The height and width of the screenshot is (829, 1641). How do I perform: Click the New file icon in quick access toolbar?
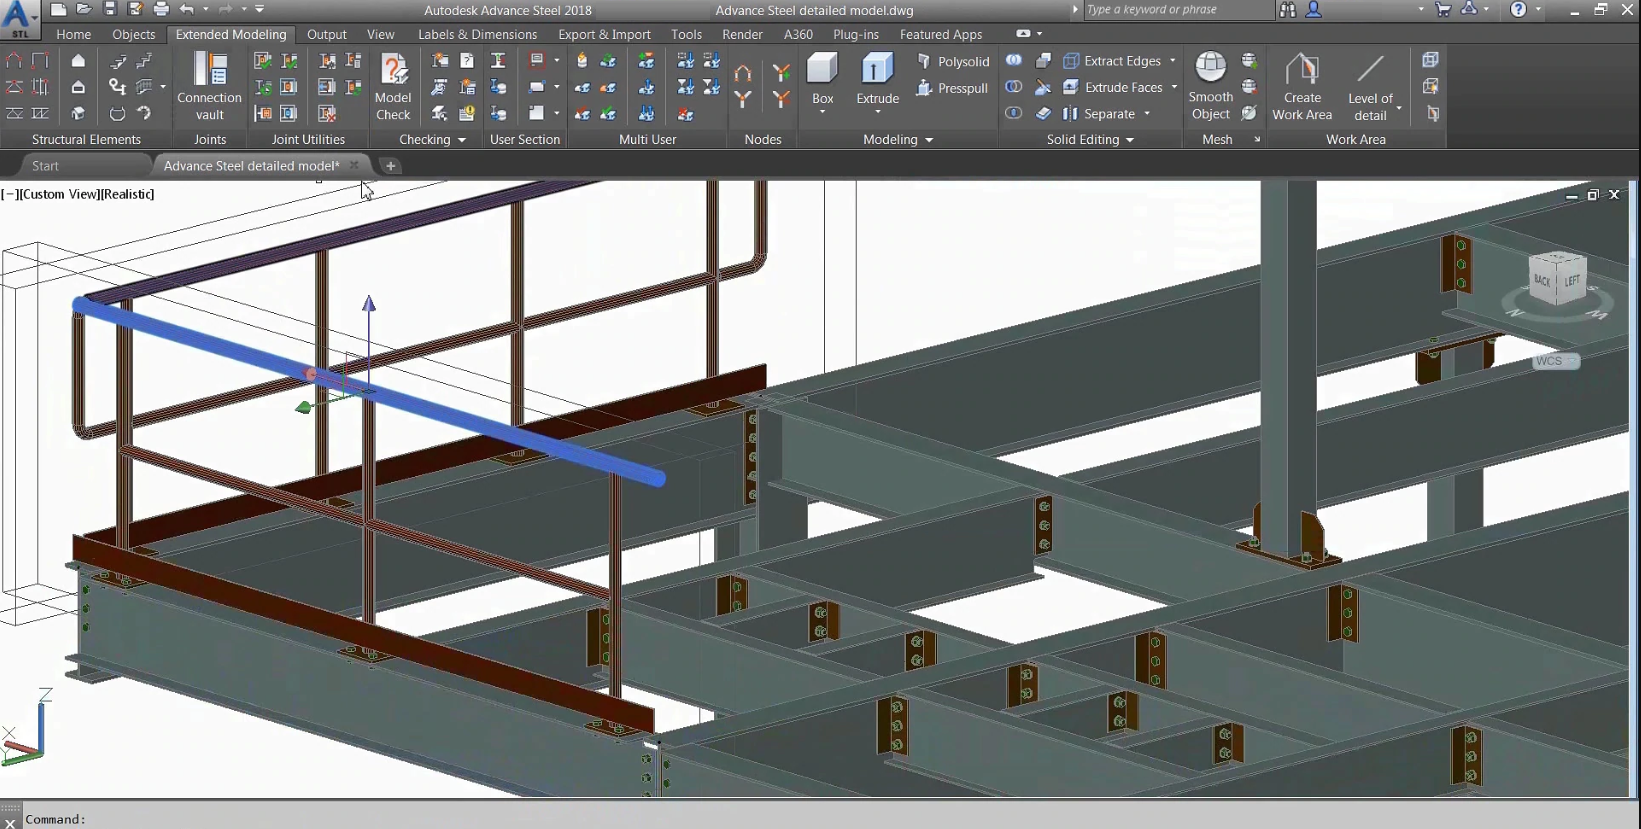pyautogui.click(x=59, y=9)
